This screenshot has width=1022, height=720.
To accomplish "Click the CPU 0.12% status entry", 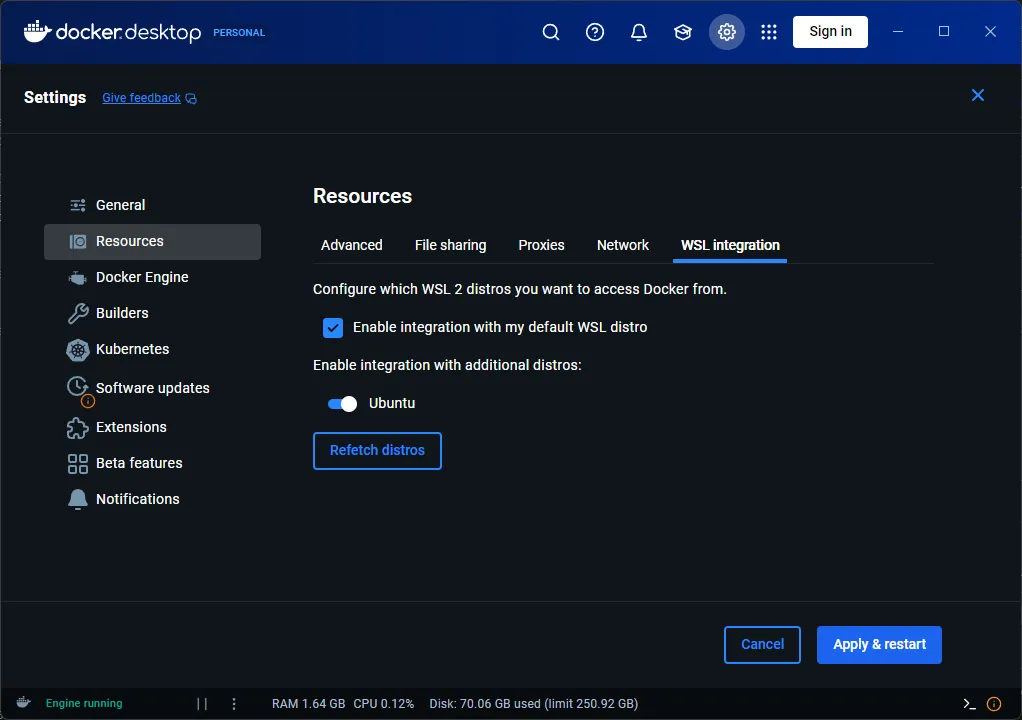I will [384, 704].
